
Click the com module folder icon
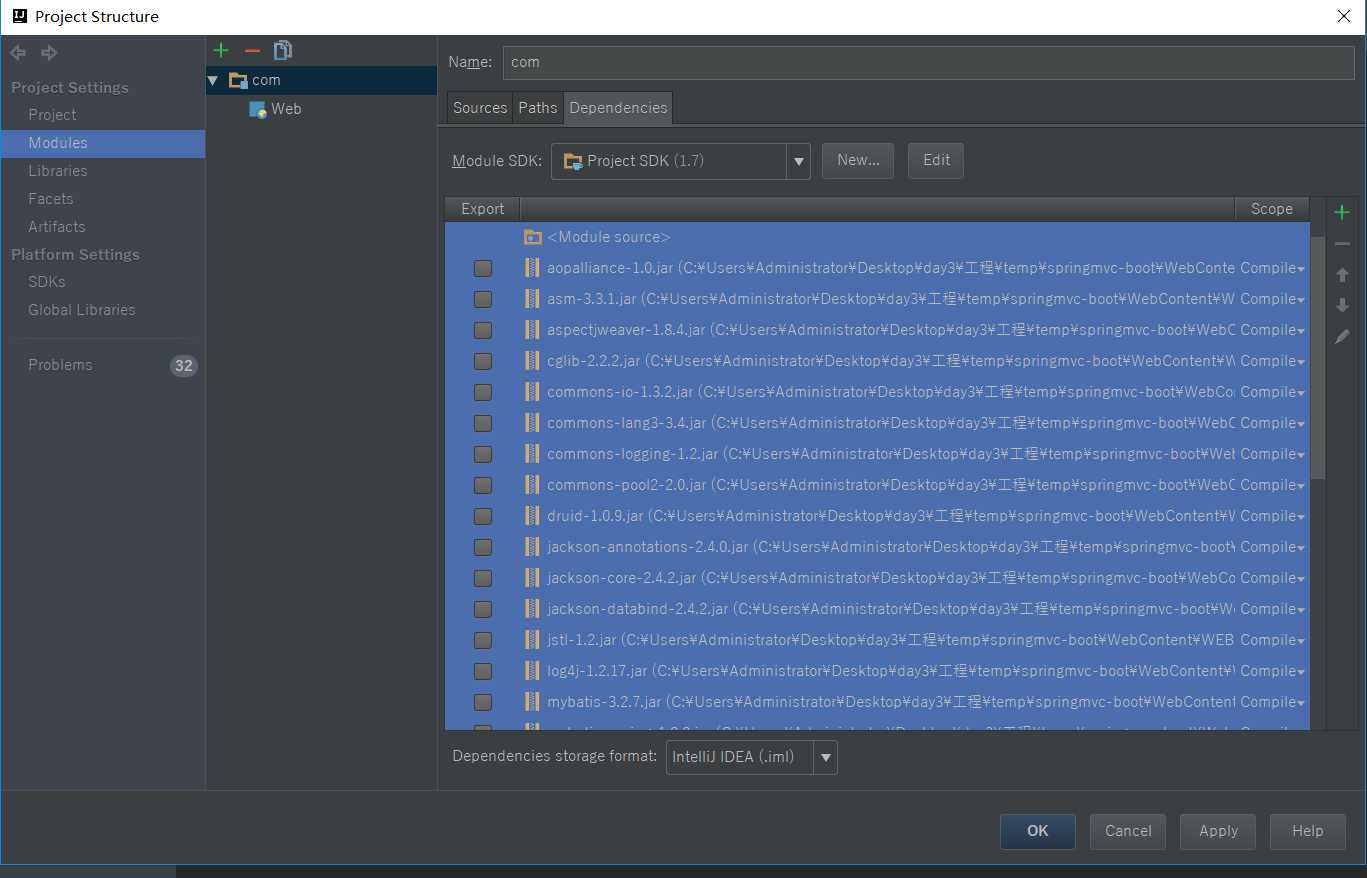(x=238, y=80)
